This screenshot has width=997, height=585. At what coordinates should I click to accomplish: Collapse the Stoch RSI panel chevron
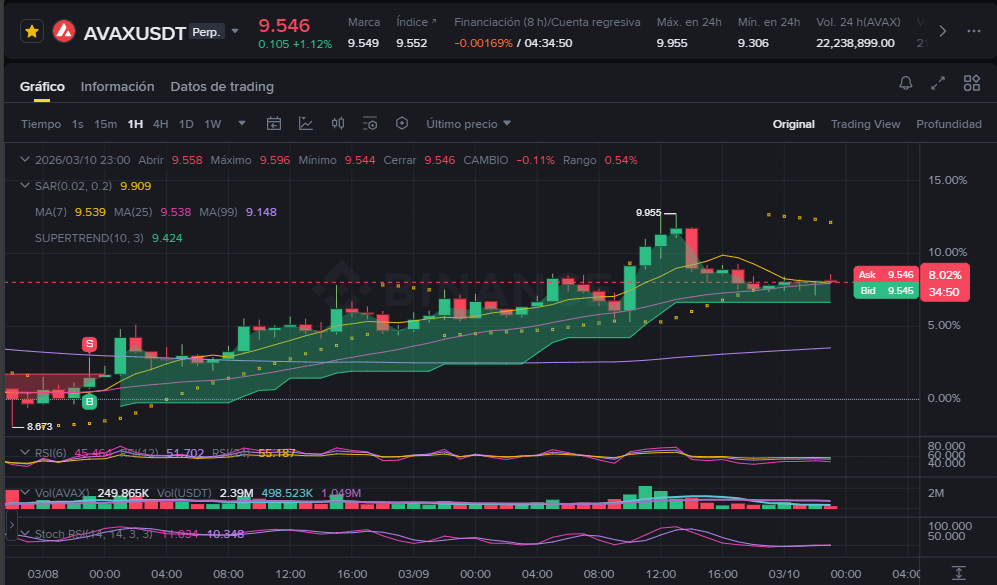click(25, 533)
